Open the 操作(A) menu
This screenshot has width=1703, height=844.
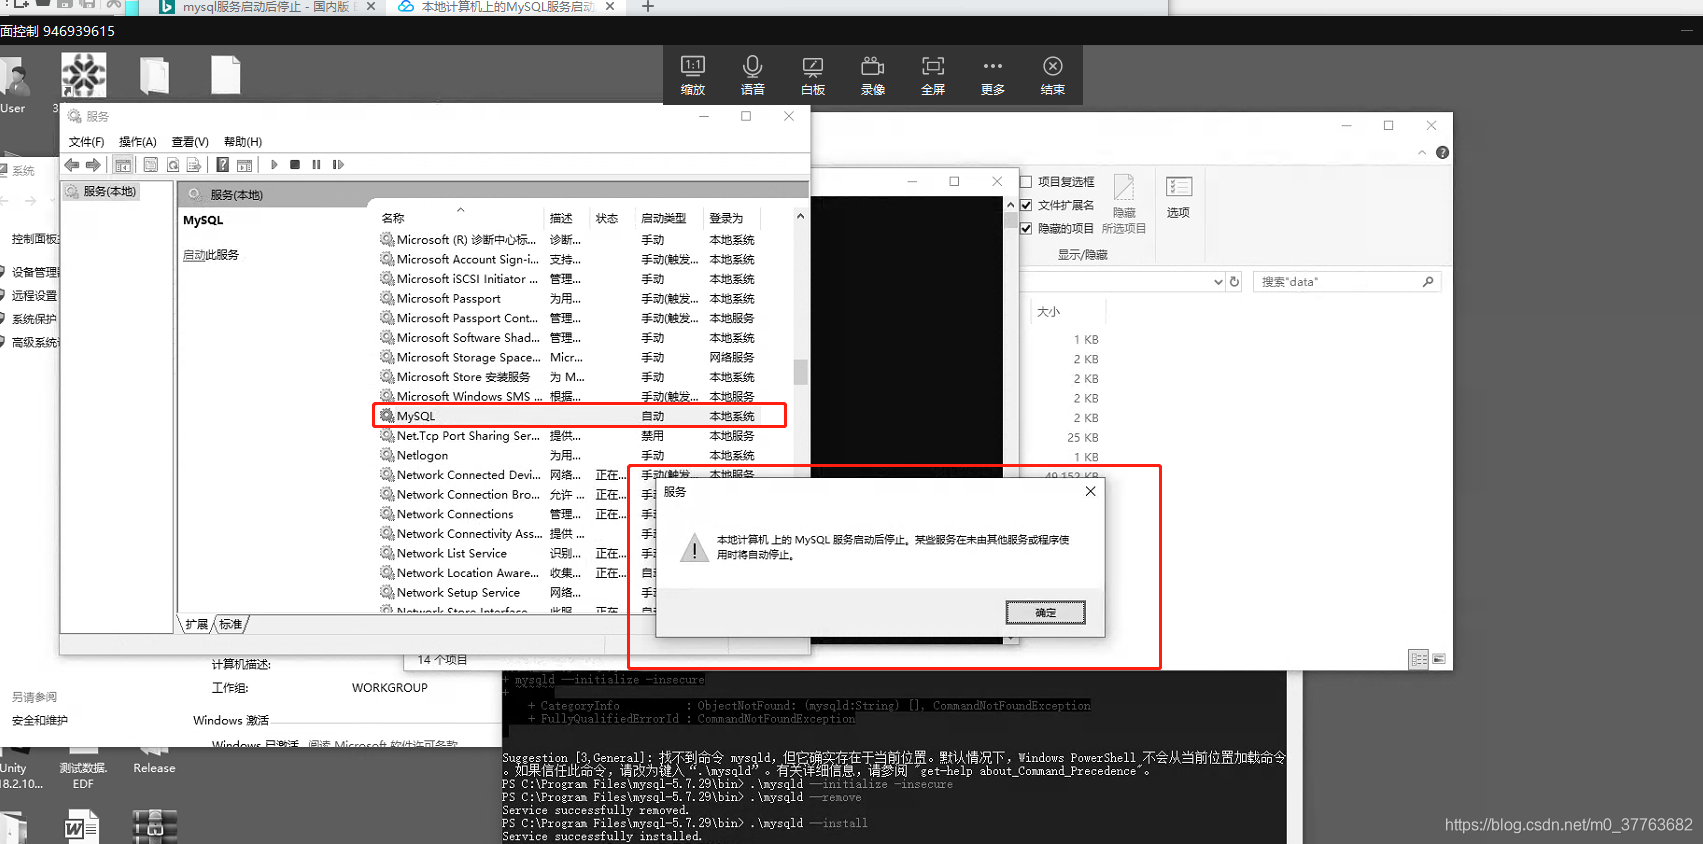point(138,142)
